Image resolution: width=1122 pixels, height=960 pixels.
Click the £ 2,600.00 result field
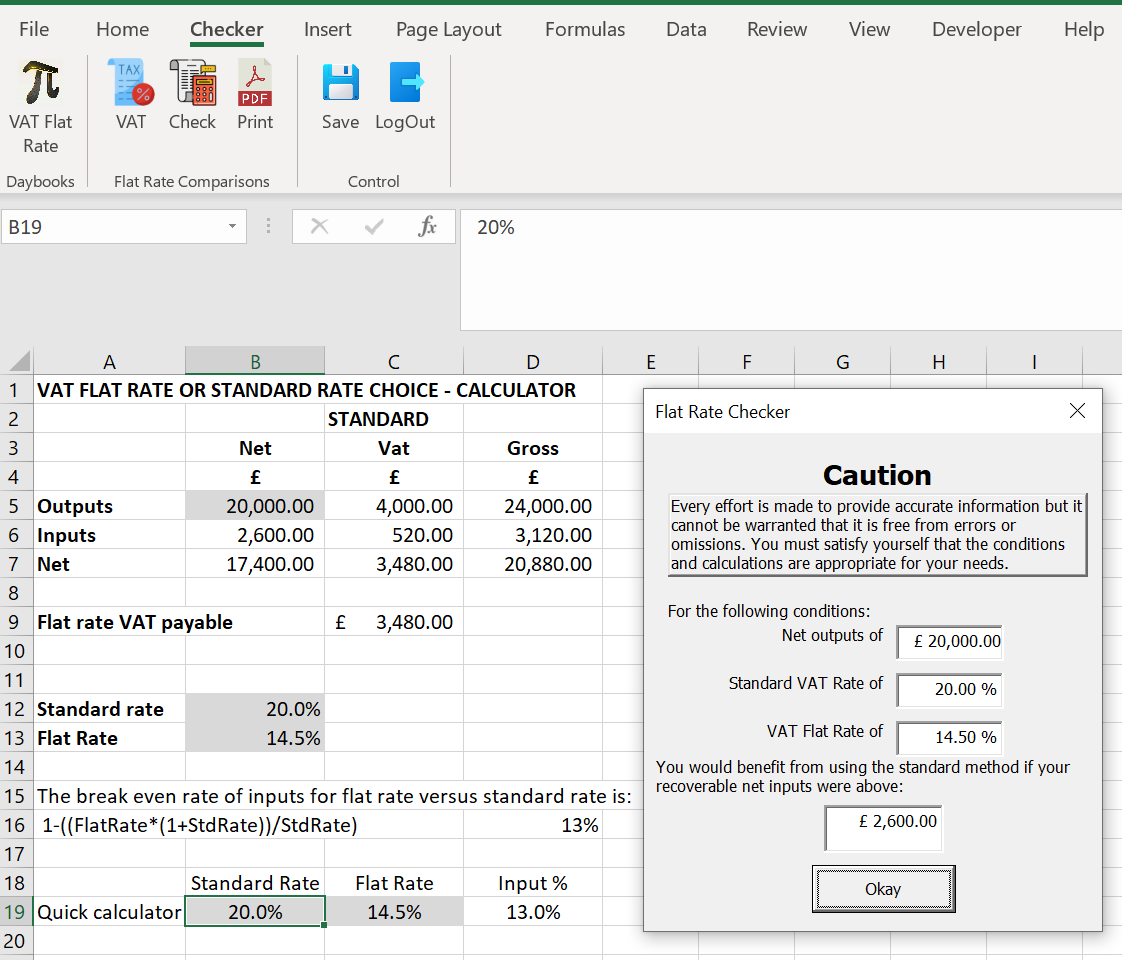[883, 828]
